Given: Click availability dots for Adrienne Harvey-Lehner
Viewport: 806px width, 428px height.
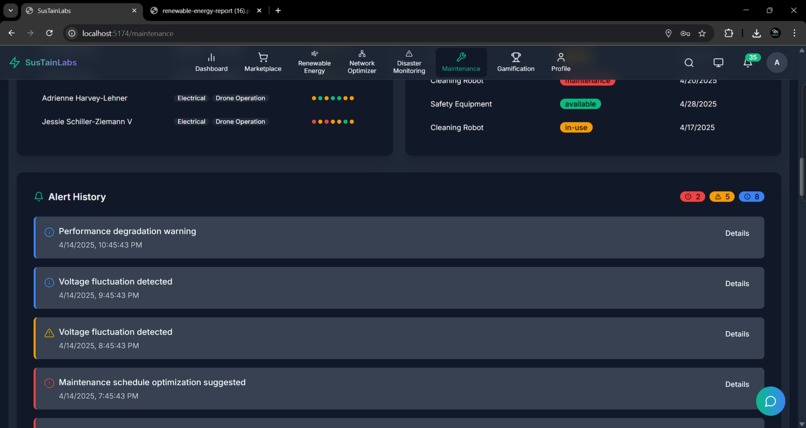Looking at the screenshot, I should pyautogui.click(x=333, y=98).
